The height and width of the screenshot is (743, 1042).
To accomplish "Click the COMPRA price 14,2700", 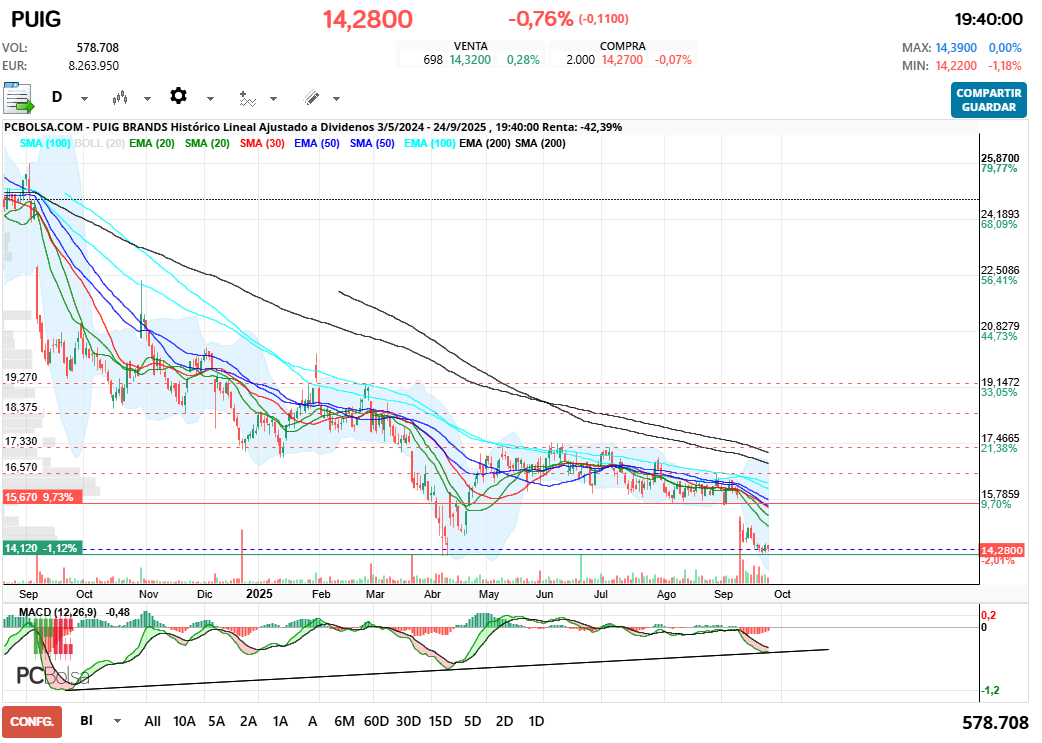I will click(x=623, y=60).
